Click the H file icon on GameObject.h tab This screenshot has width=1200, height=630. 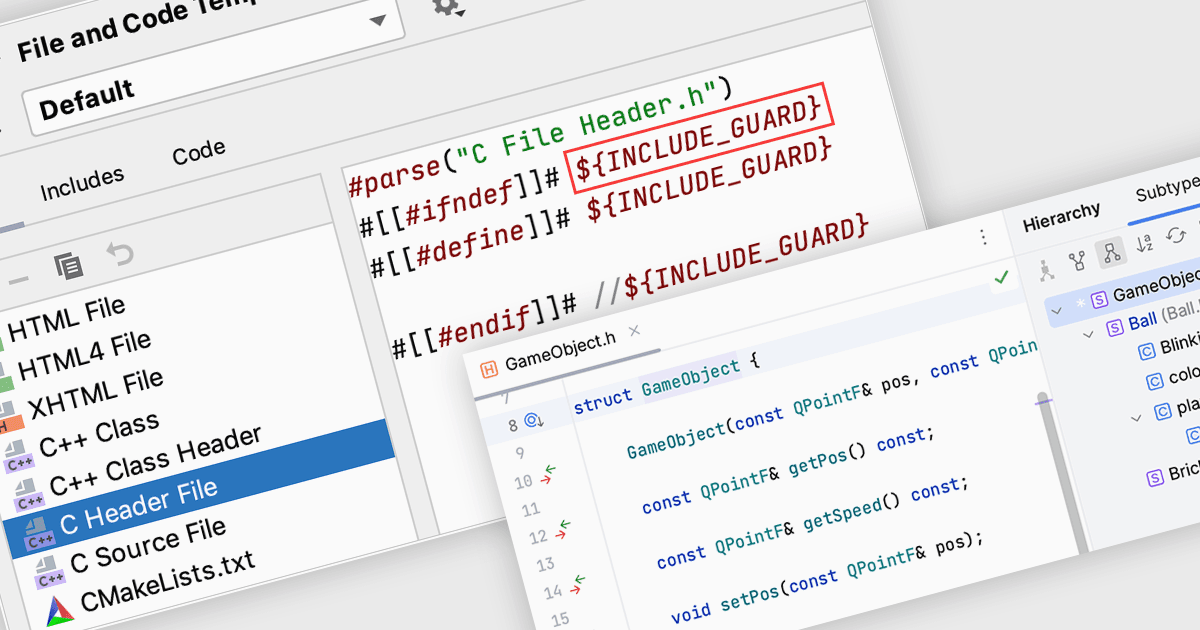tap(490, 368)
